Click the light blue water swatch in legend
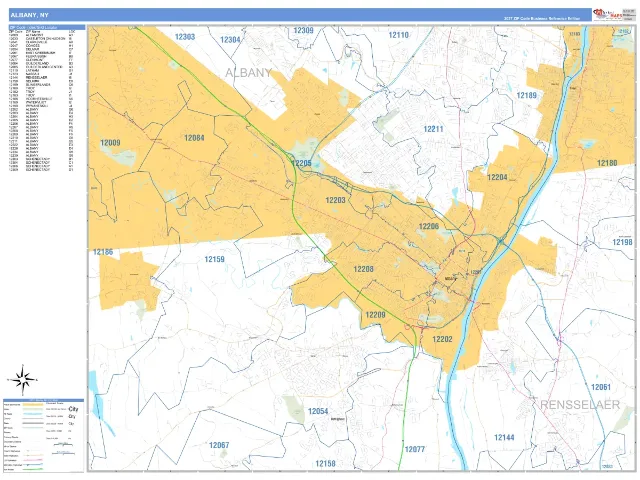The image size is (640, 480). click(x=33, y=414)
